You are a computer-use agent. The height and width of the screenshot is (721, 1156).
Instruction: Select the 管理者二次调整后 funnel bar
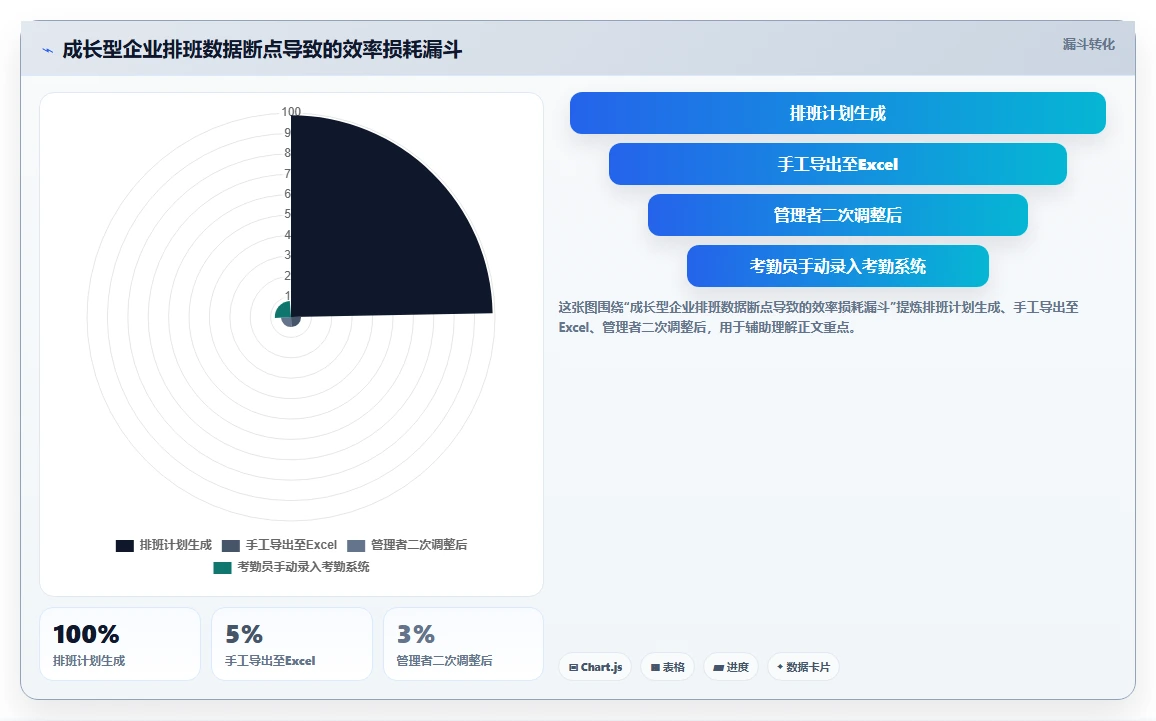(x=838, y=215)
